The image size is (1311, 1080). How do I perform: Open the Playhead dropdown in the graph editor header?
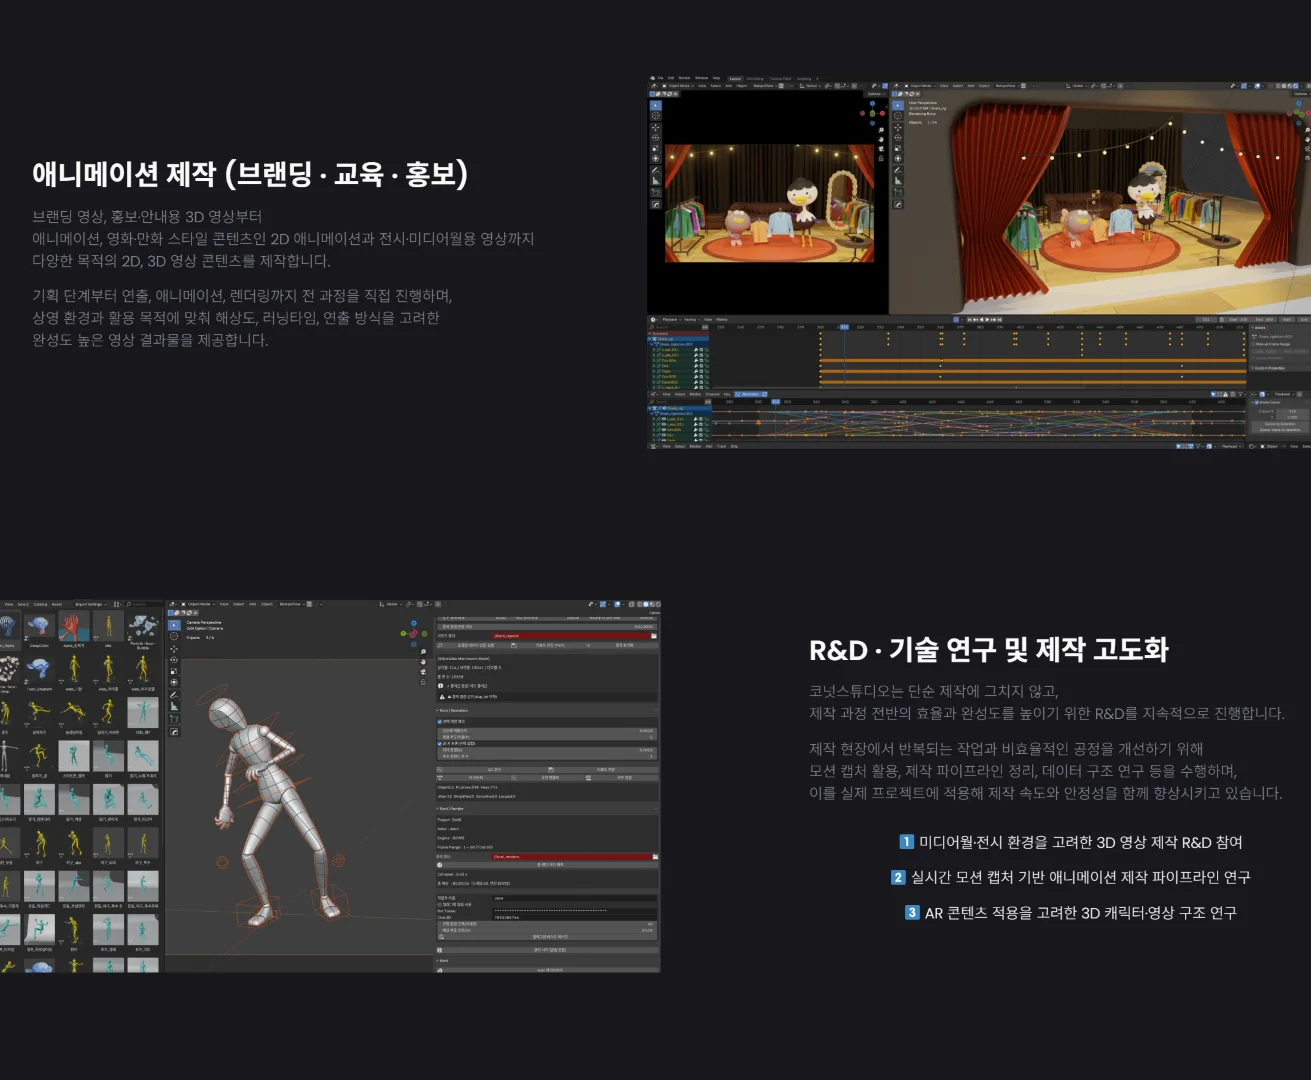click(x=1284, y=394)
